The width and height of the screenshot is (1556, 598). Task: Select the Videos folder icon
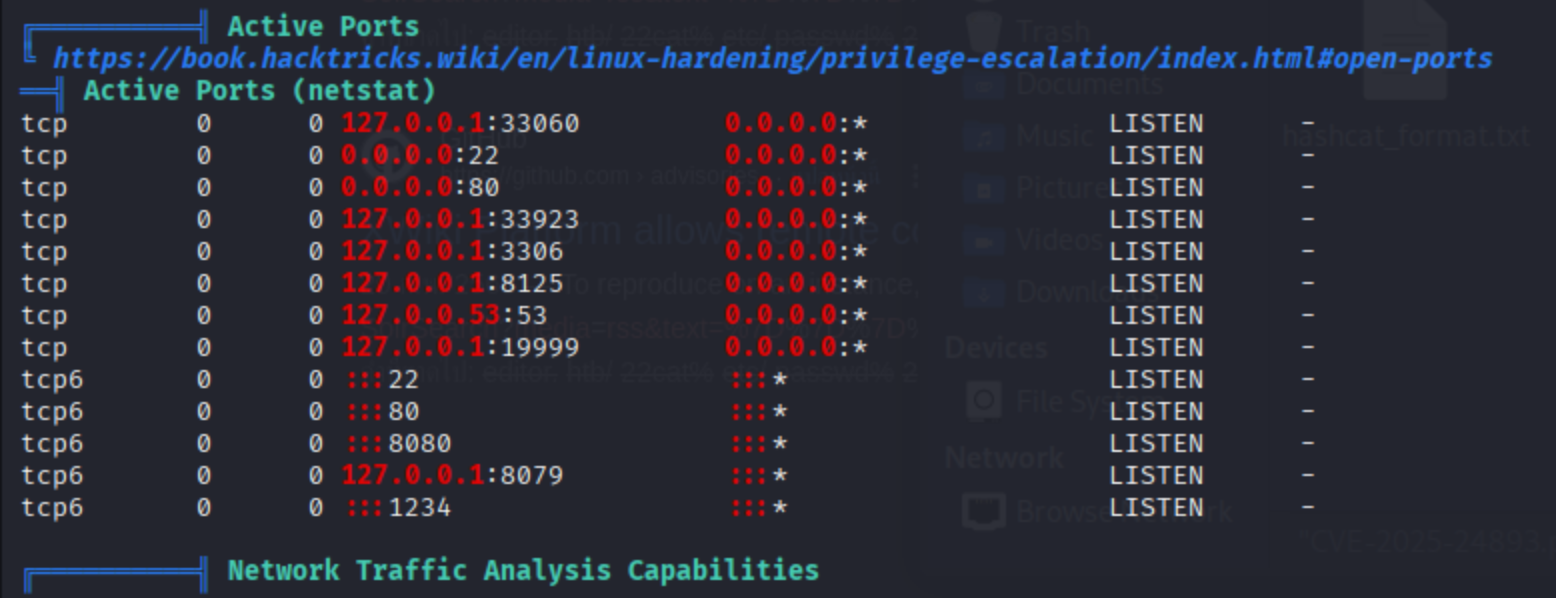(982, 240)
